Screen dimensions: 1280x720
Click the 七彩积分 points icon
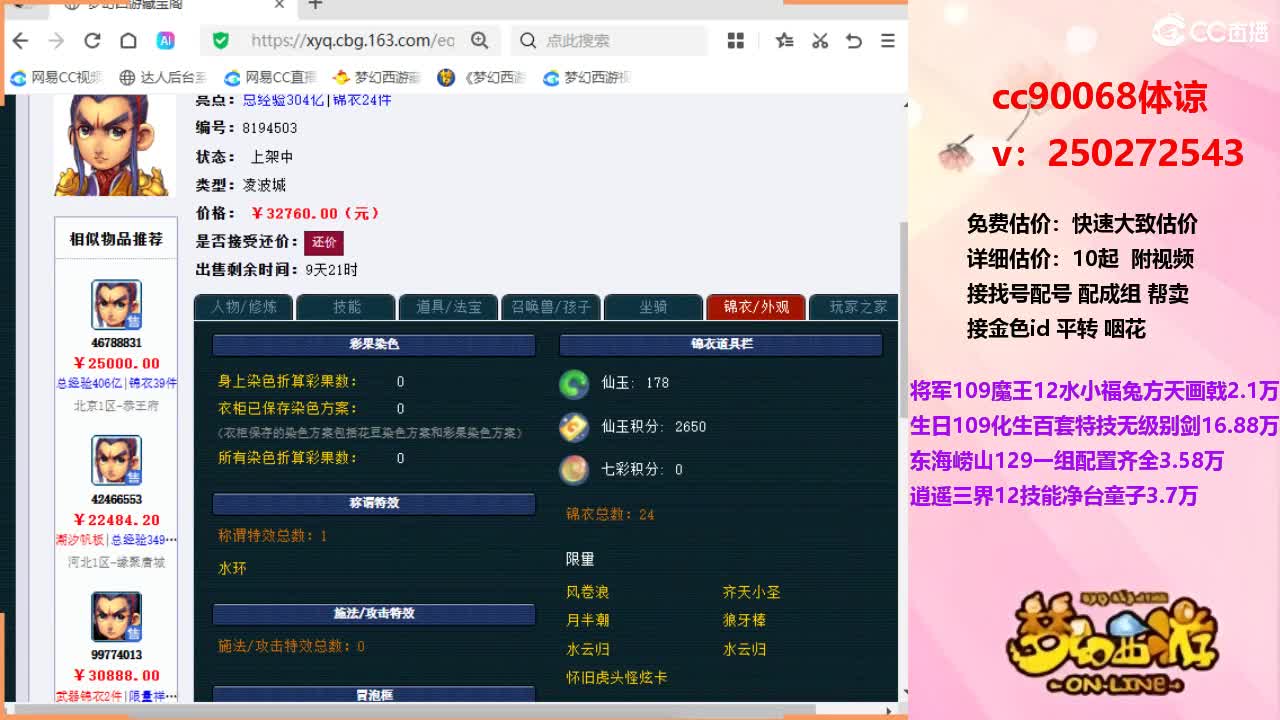coord(574,469)
